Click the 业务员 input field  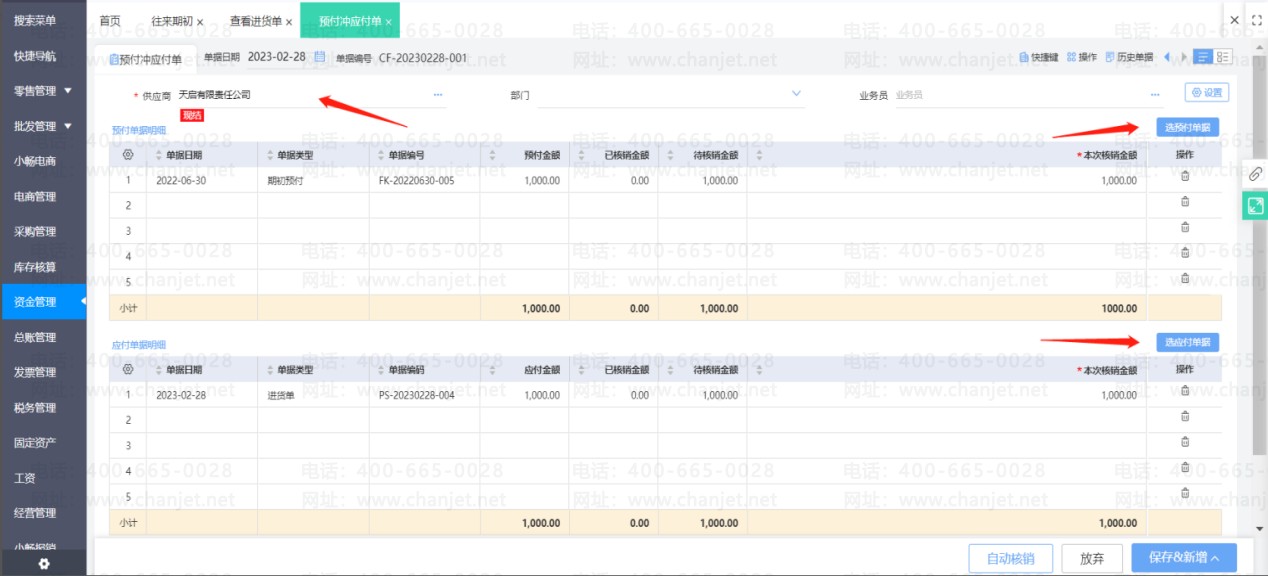click(1020, 95)
